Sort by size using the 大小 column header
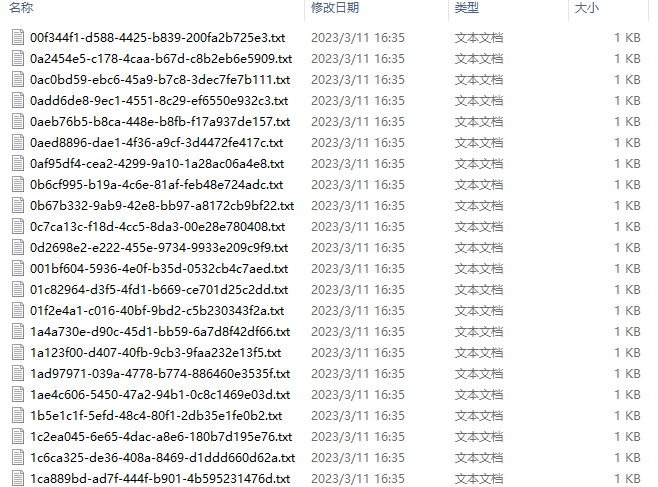Viewport: 658px width, 487px height. [587, 8]
